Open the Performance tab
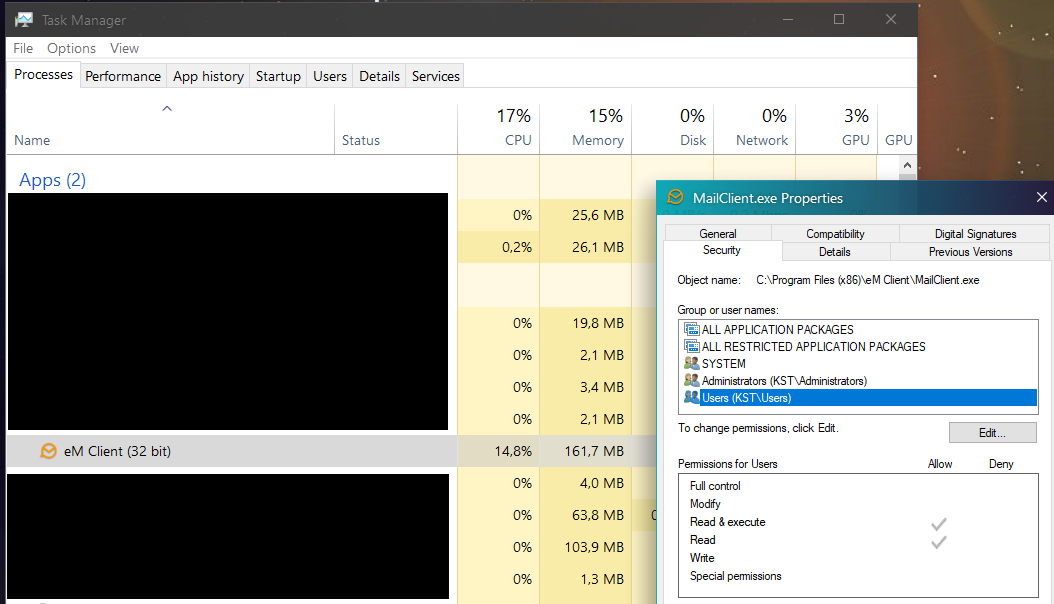The height and width of the screenshot is (604, 1054). point(122,76)
